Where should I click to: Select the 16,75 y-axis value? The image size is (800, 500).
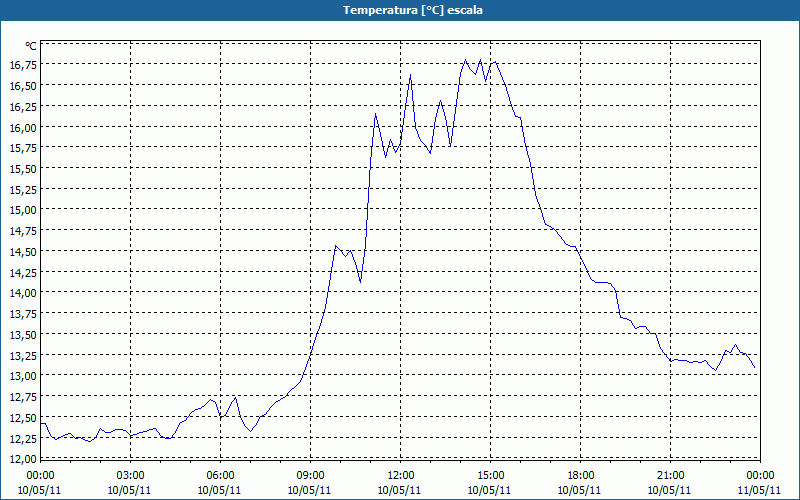coord(23,64)
